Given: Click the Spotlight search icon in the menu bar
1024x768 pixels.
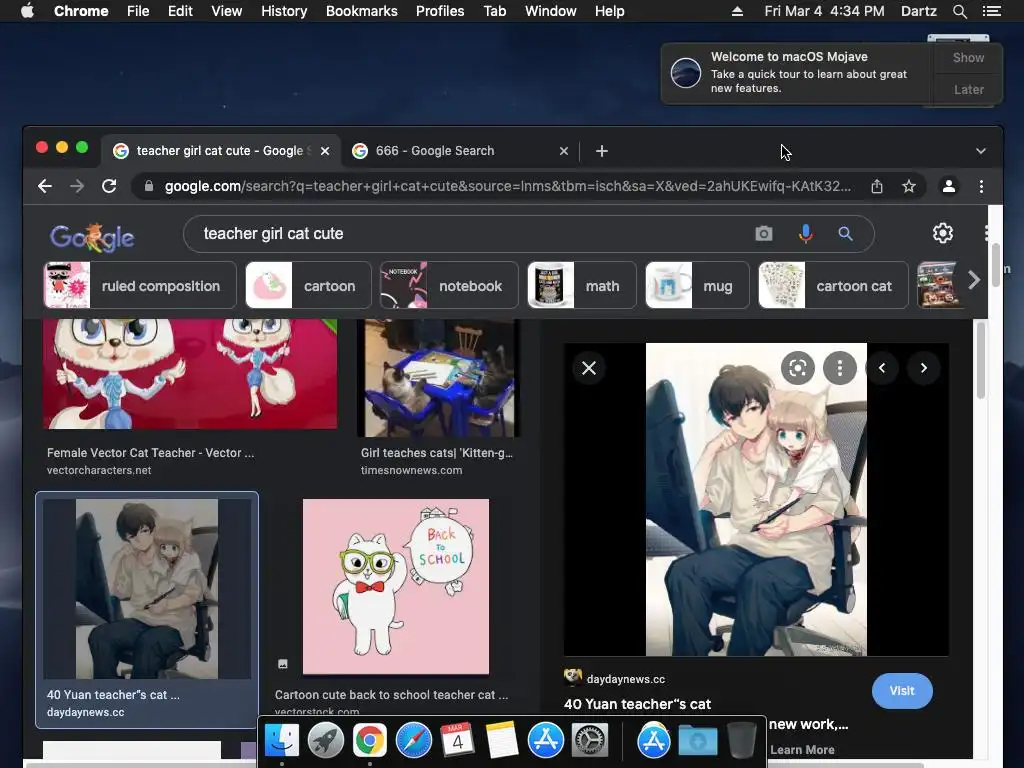Looking at the screenshot, I should click(x=959, y=11).
